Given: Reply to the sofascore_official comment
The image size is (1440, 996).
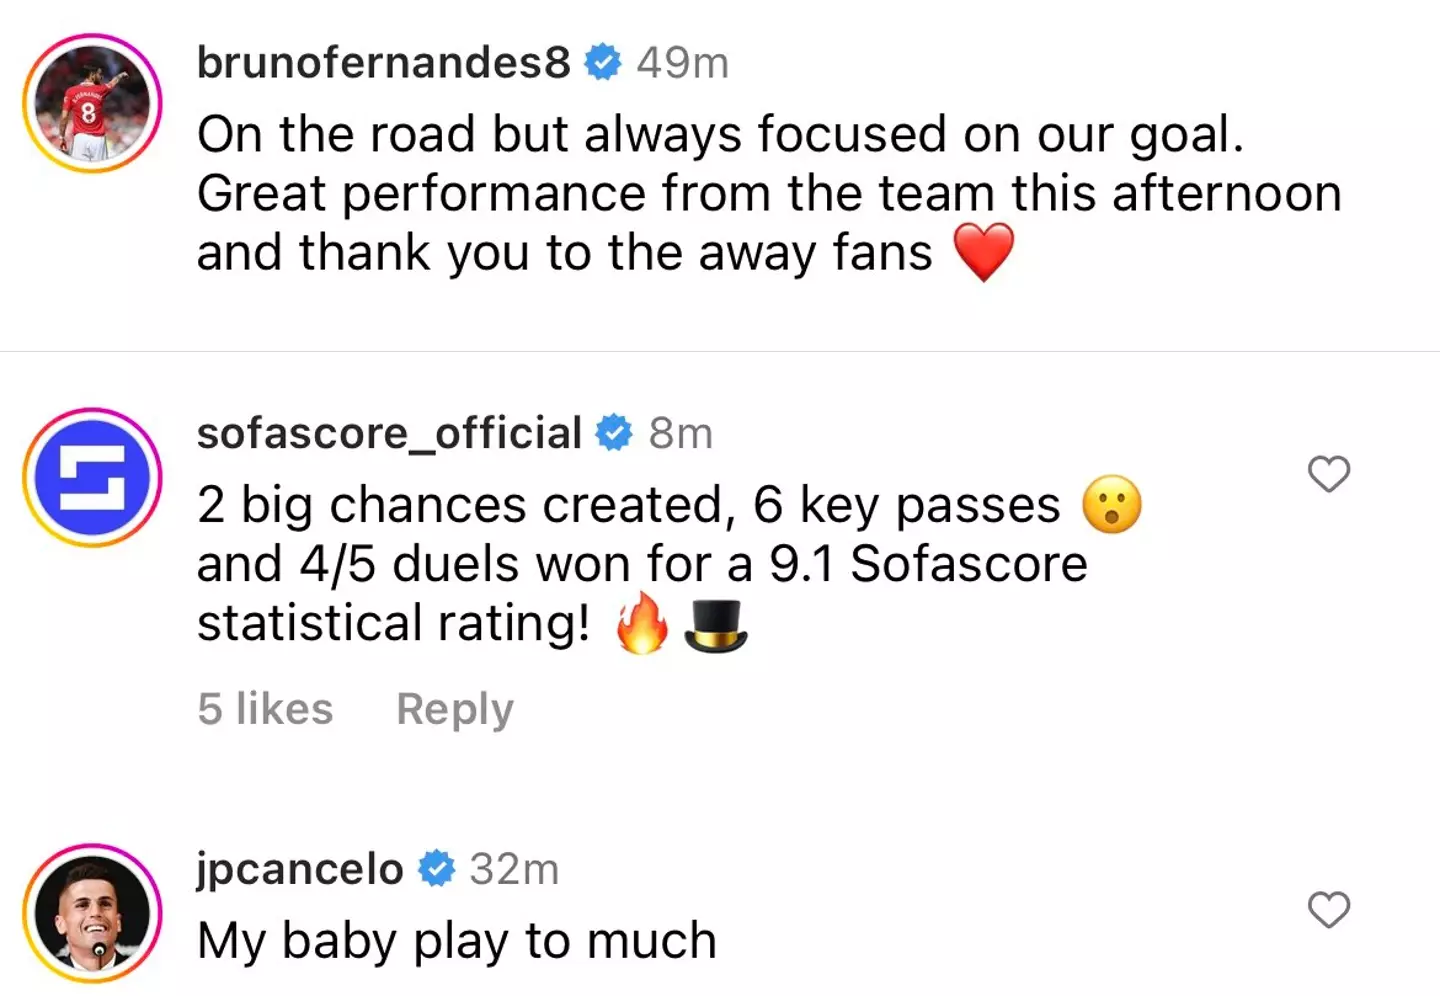Looking at the screenshot, I should (x=455, y=709).
